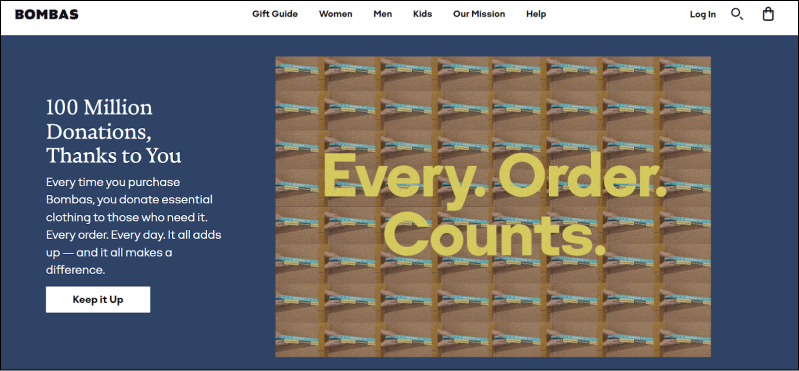Click the Keep it Up button
This screenshot has height=371, width=799.
click(98, 300)
